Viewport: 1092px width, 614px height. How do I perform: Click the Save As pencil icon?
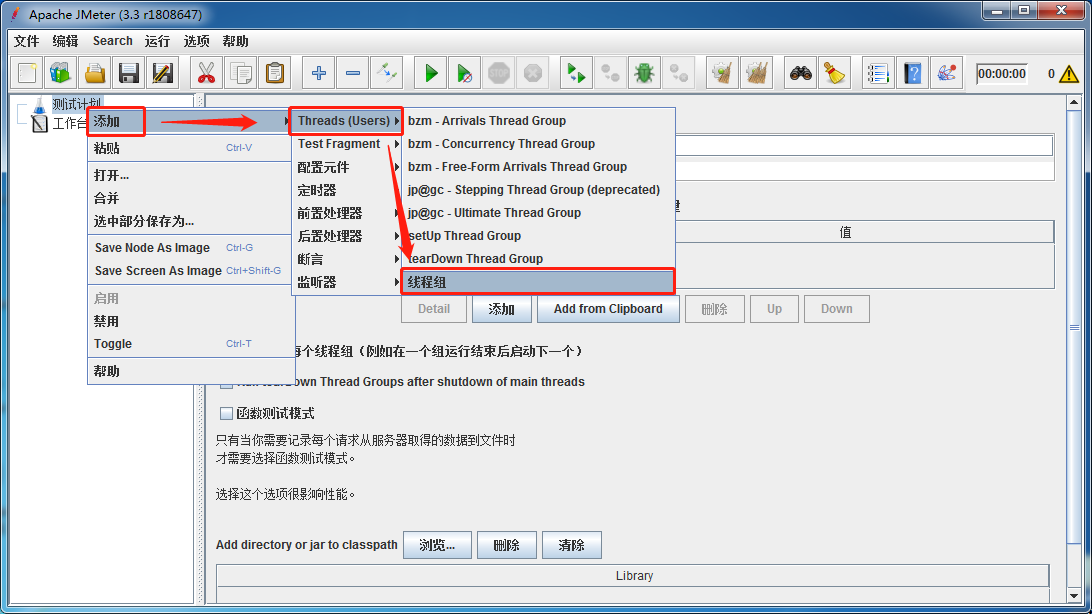tap(163, 73)
